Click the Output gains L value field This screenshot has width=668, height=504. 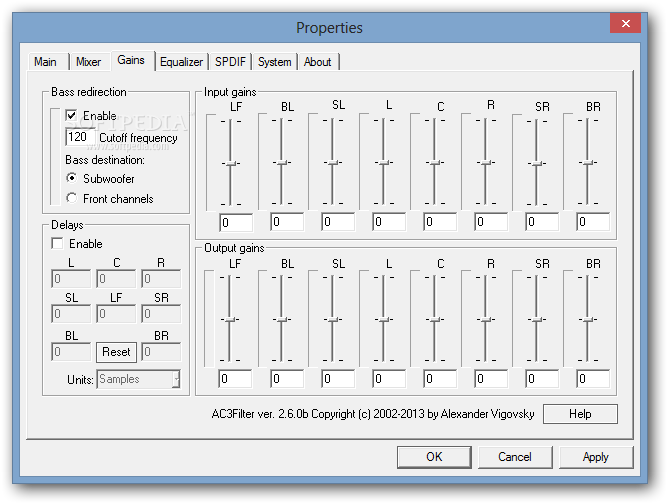tap(389, 379)
